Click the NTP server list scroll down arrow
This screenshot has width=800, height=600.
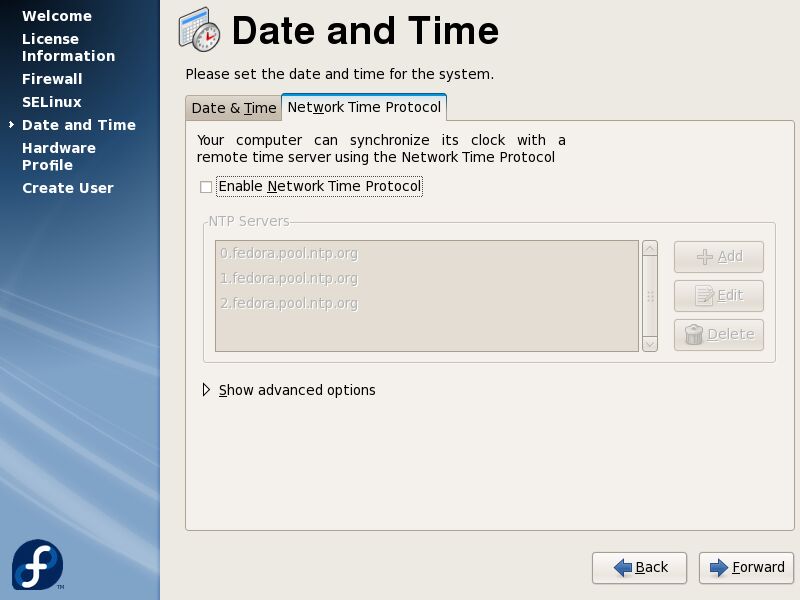650,344
